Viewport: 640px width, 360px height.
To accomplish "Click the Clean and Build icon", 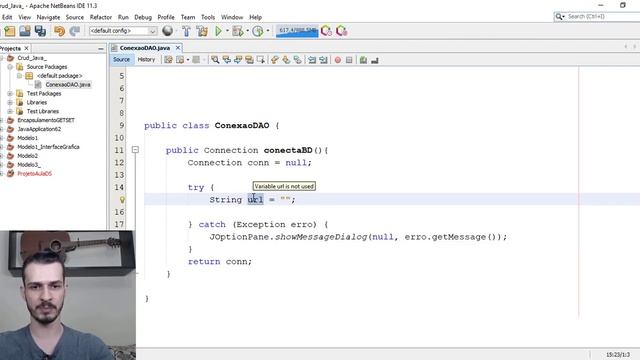I will click(202, 31).
